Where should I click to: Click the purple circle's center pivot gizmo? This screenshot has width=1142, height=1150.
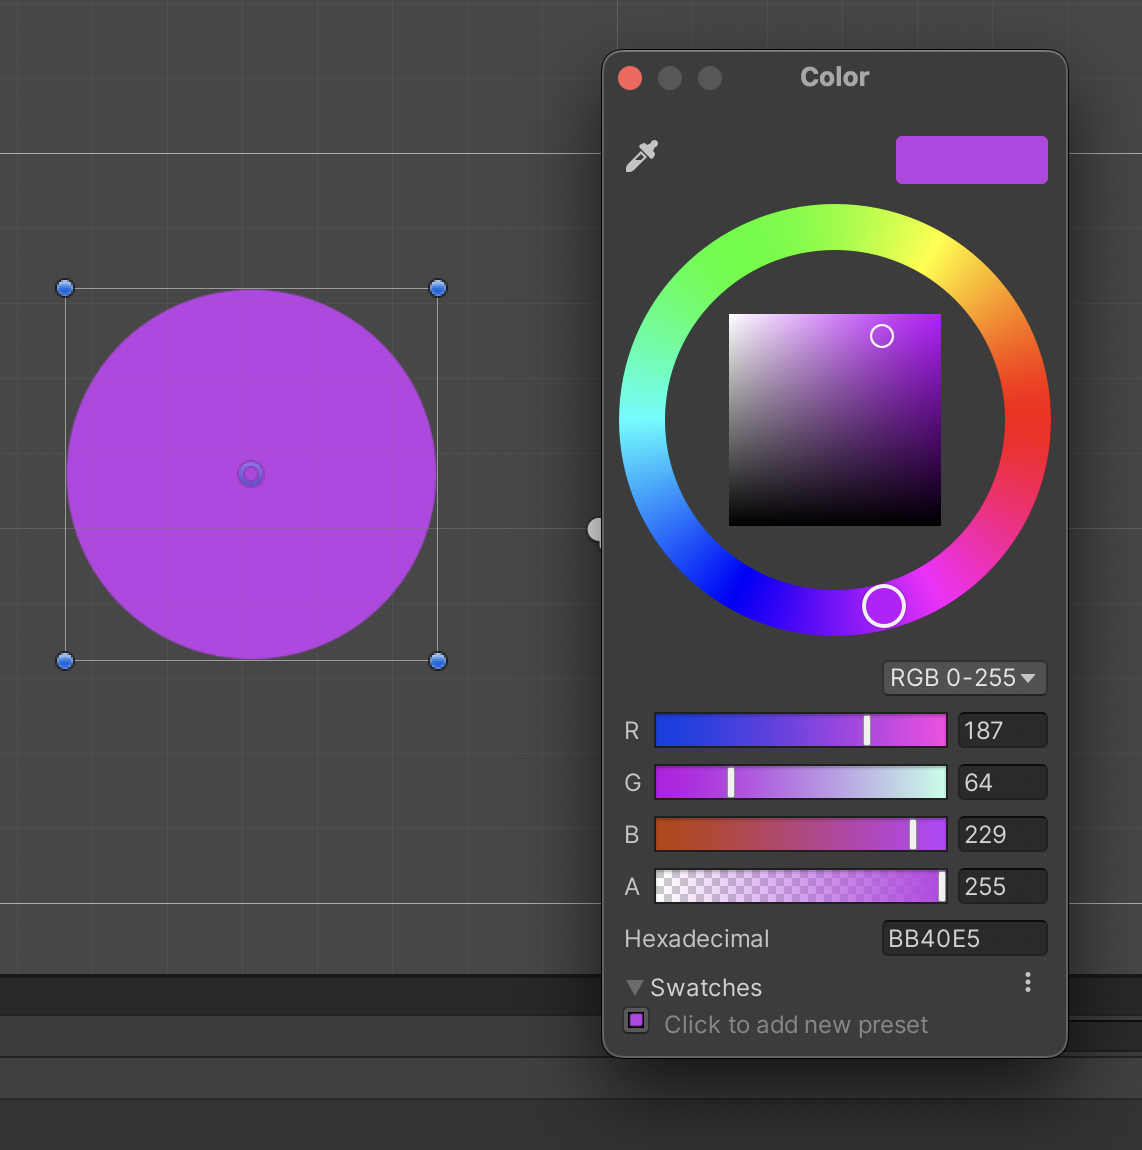click(x=251, y=474)
